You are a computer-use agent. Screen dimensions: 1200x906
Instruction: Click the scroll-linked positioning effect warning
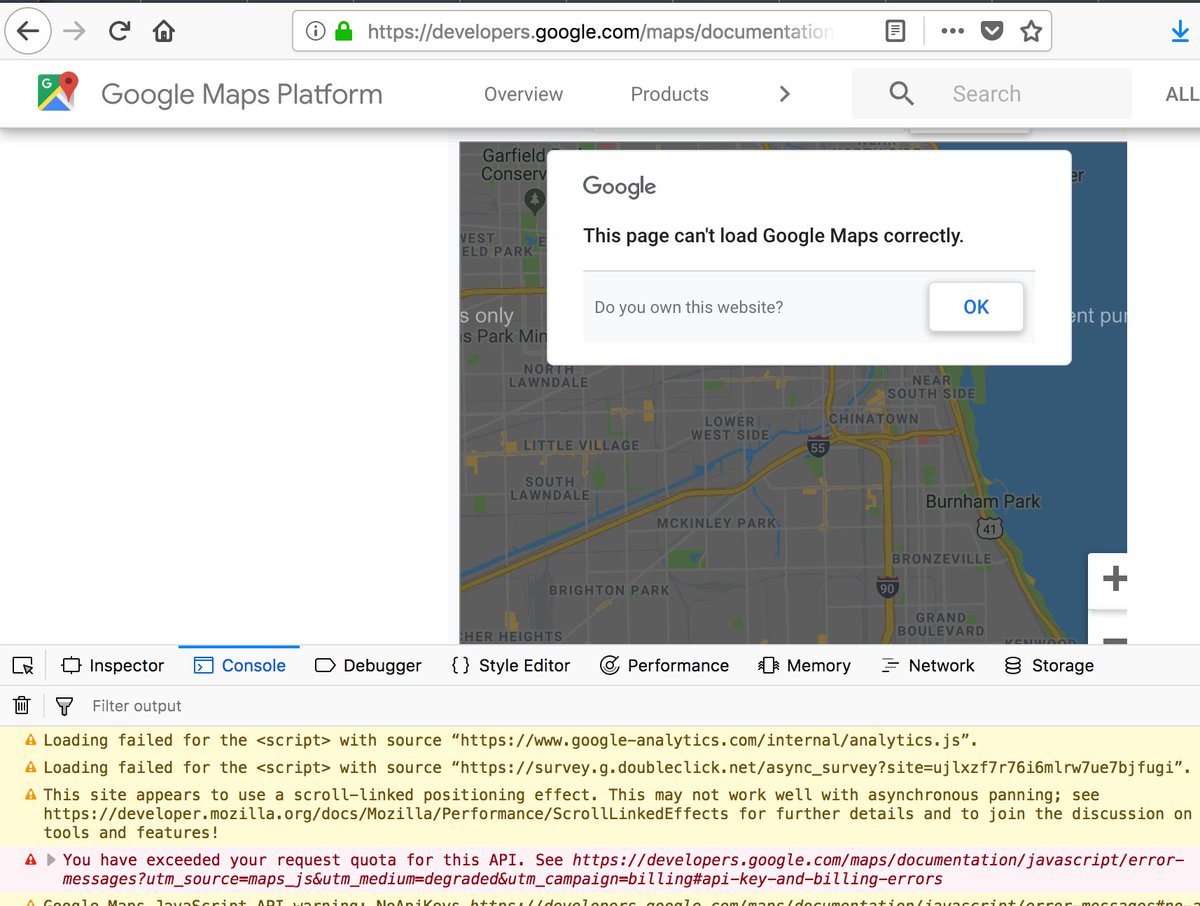point(600,813)
